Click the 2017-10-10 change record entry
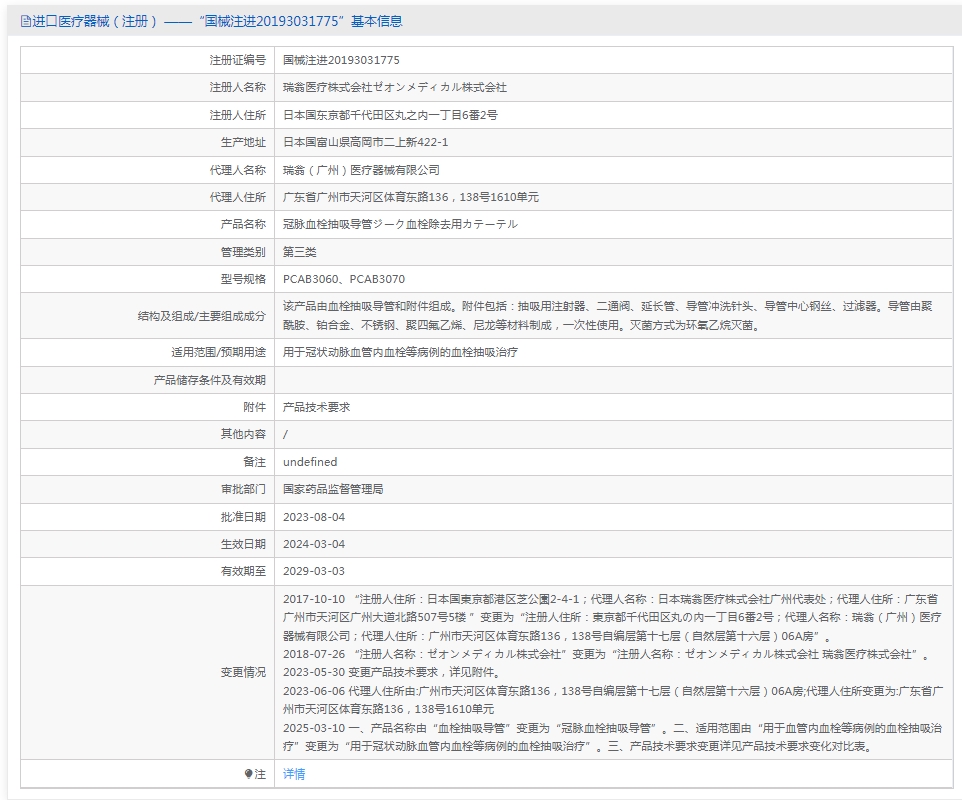 click(x=612, y=617)
